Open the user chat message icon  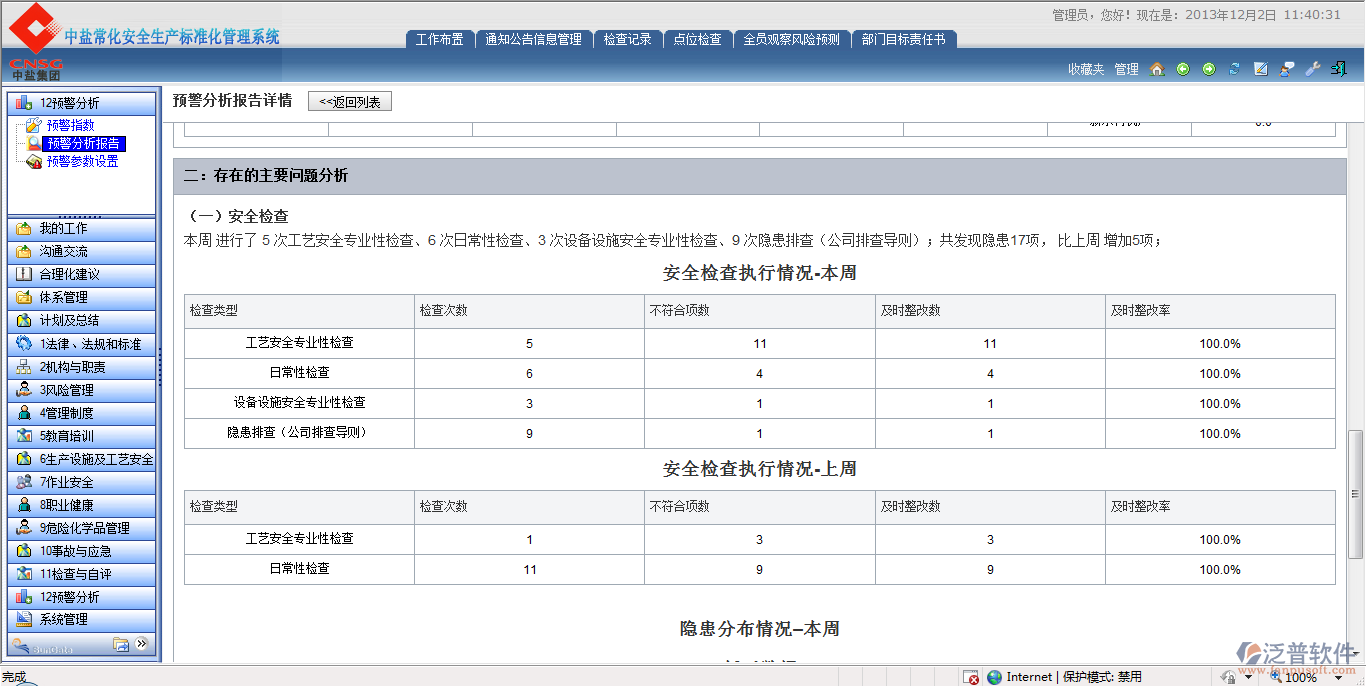click(1287, 69)
